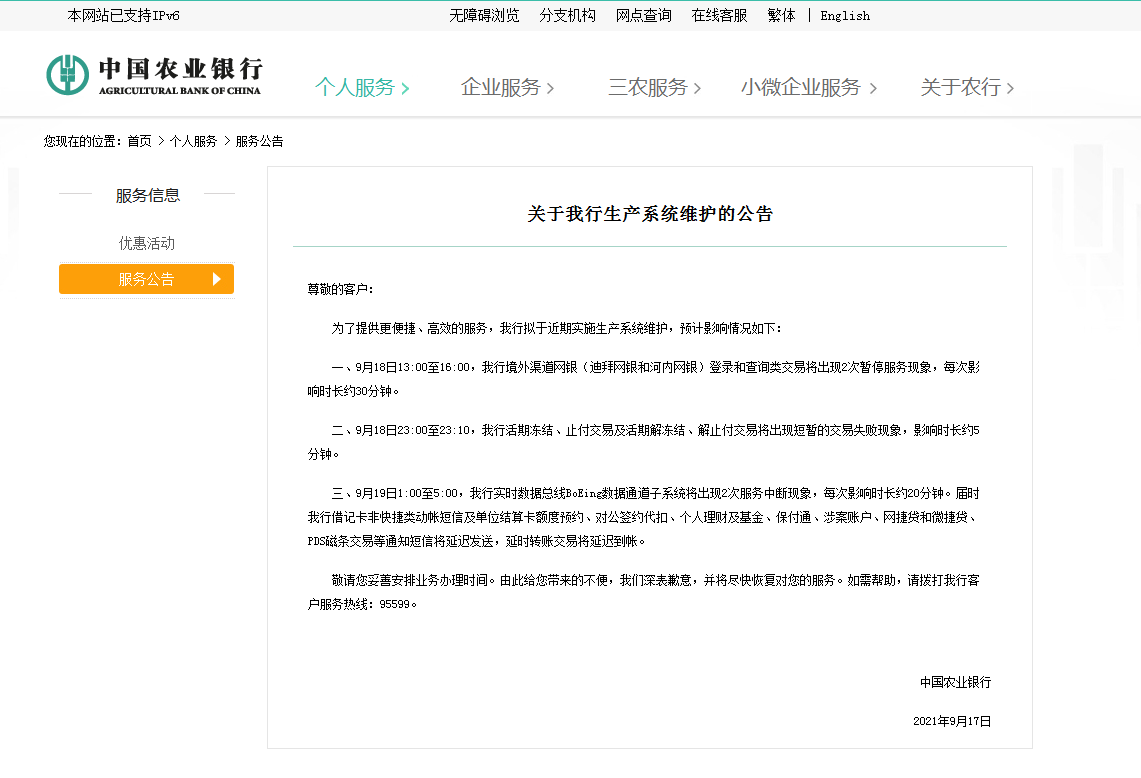The image size is (1141, 778).
Task: Click the bank emblem next to 中国农业银行
Action: click(x=66, y=73)
